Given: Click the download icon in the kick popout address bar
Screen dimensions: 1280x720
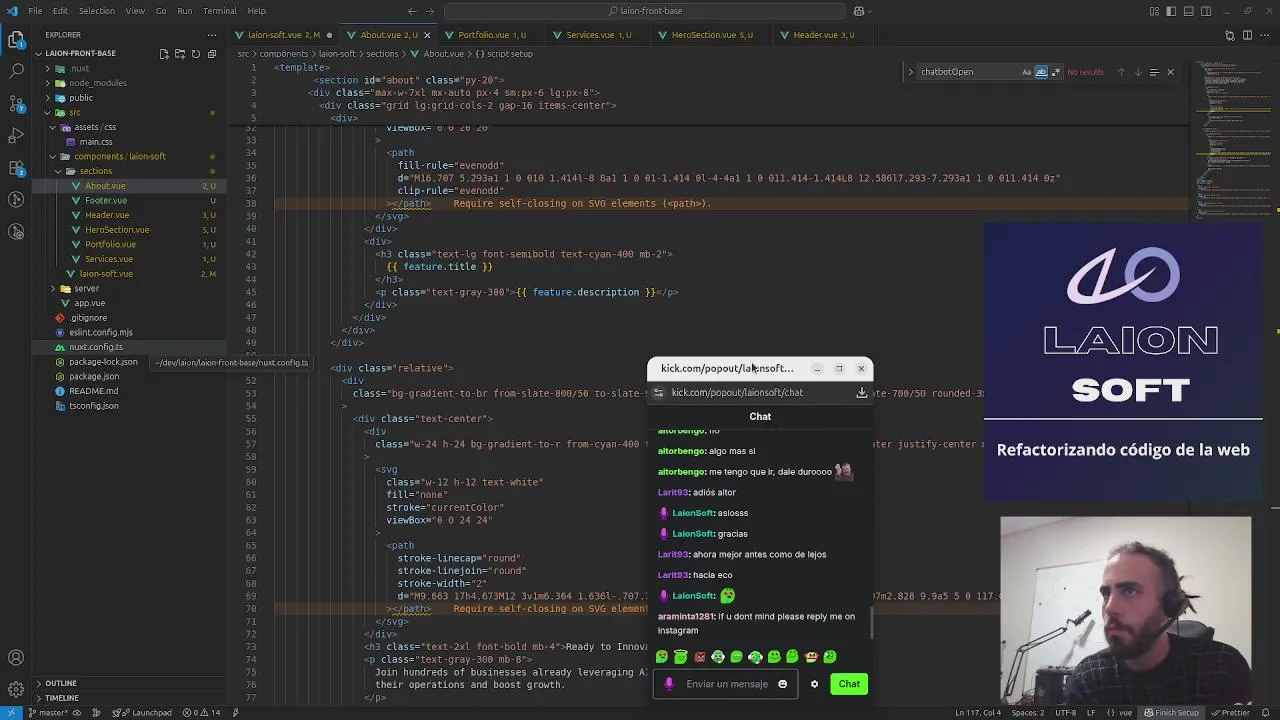Looking at the screenshot, I should coord(861,393).
